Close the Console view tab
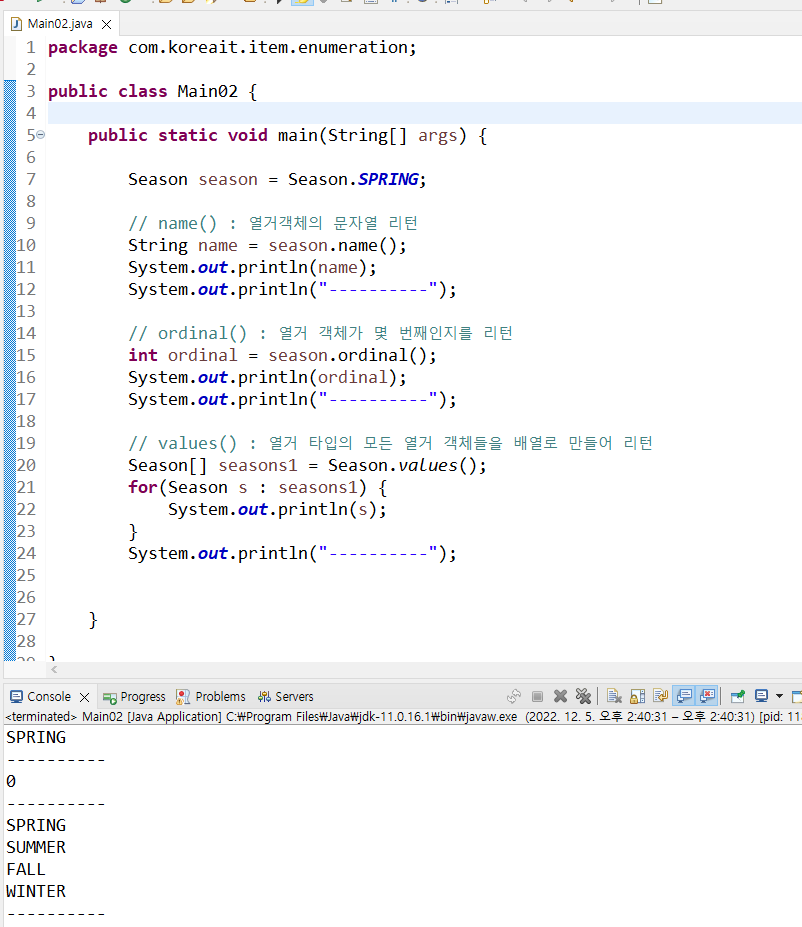The height and width of the screenshot is (927, 802). (85, 697)
